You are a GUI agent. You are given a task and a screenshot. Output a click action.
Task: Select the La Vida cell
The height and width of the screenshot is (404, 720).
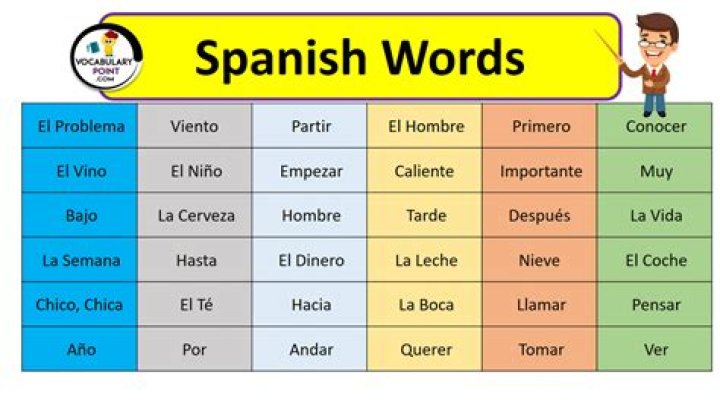656,216
